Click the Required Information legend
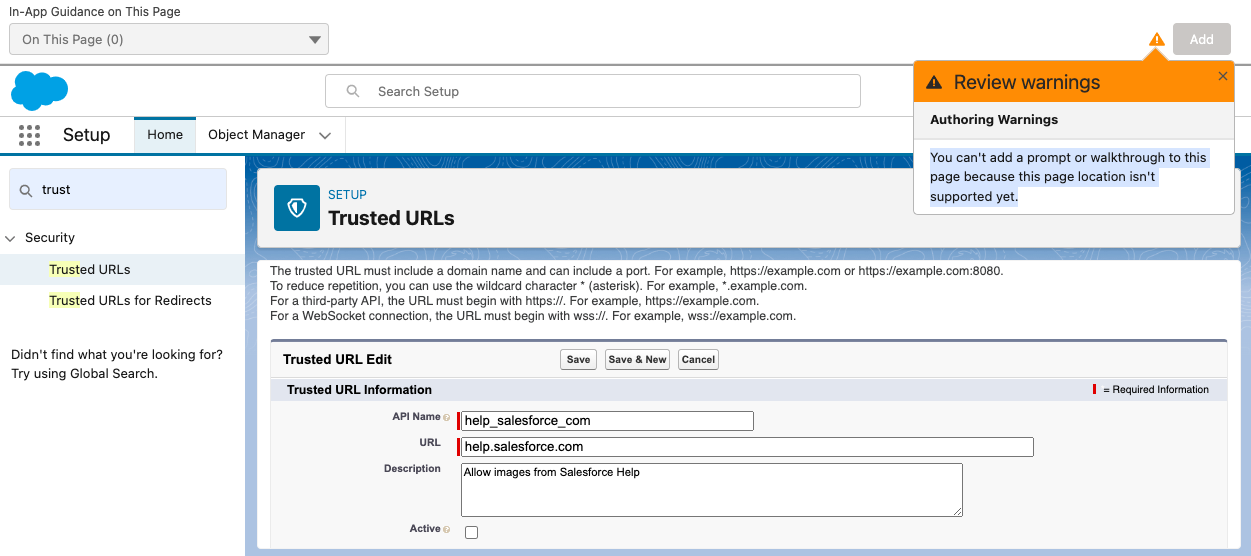This screenshot has height=556, width=1251. [x=1155, y=390]
